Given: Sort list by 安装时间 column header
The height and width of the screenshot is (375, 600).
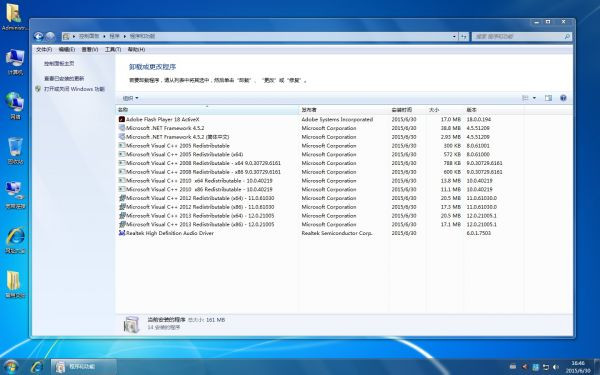Looking at the screenshot, I should [x=408, y=110].
